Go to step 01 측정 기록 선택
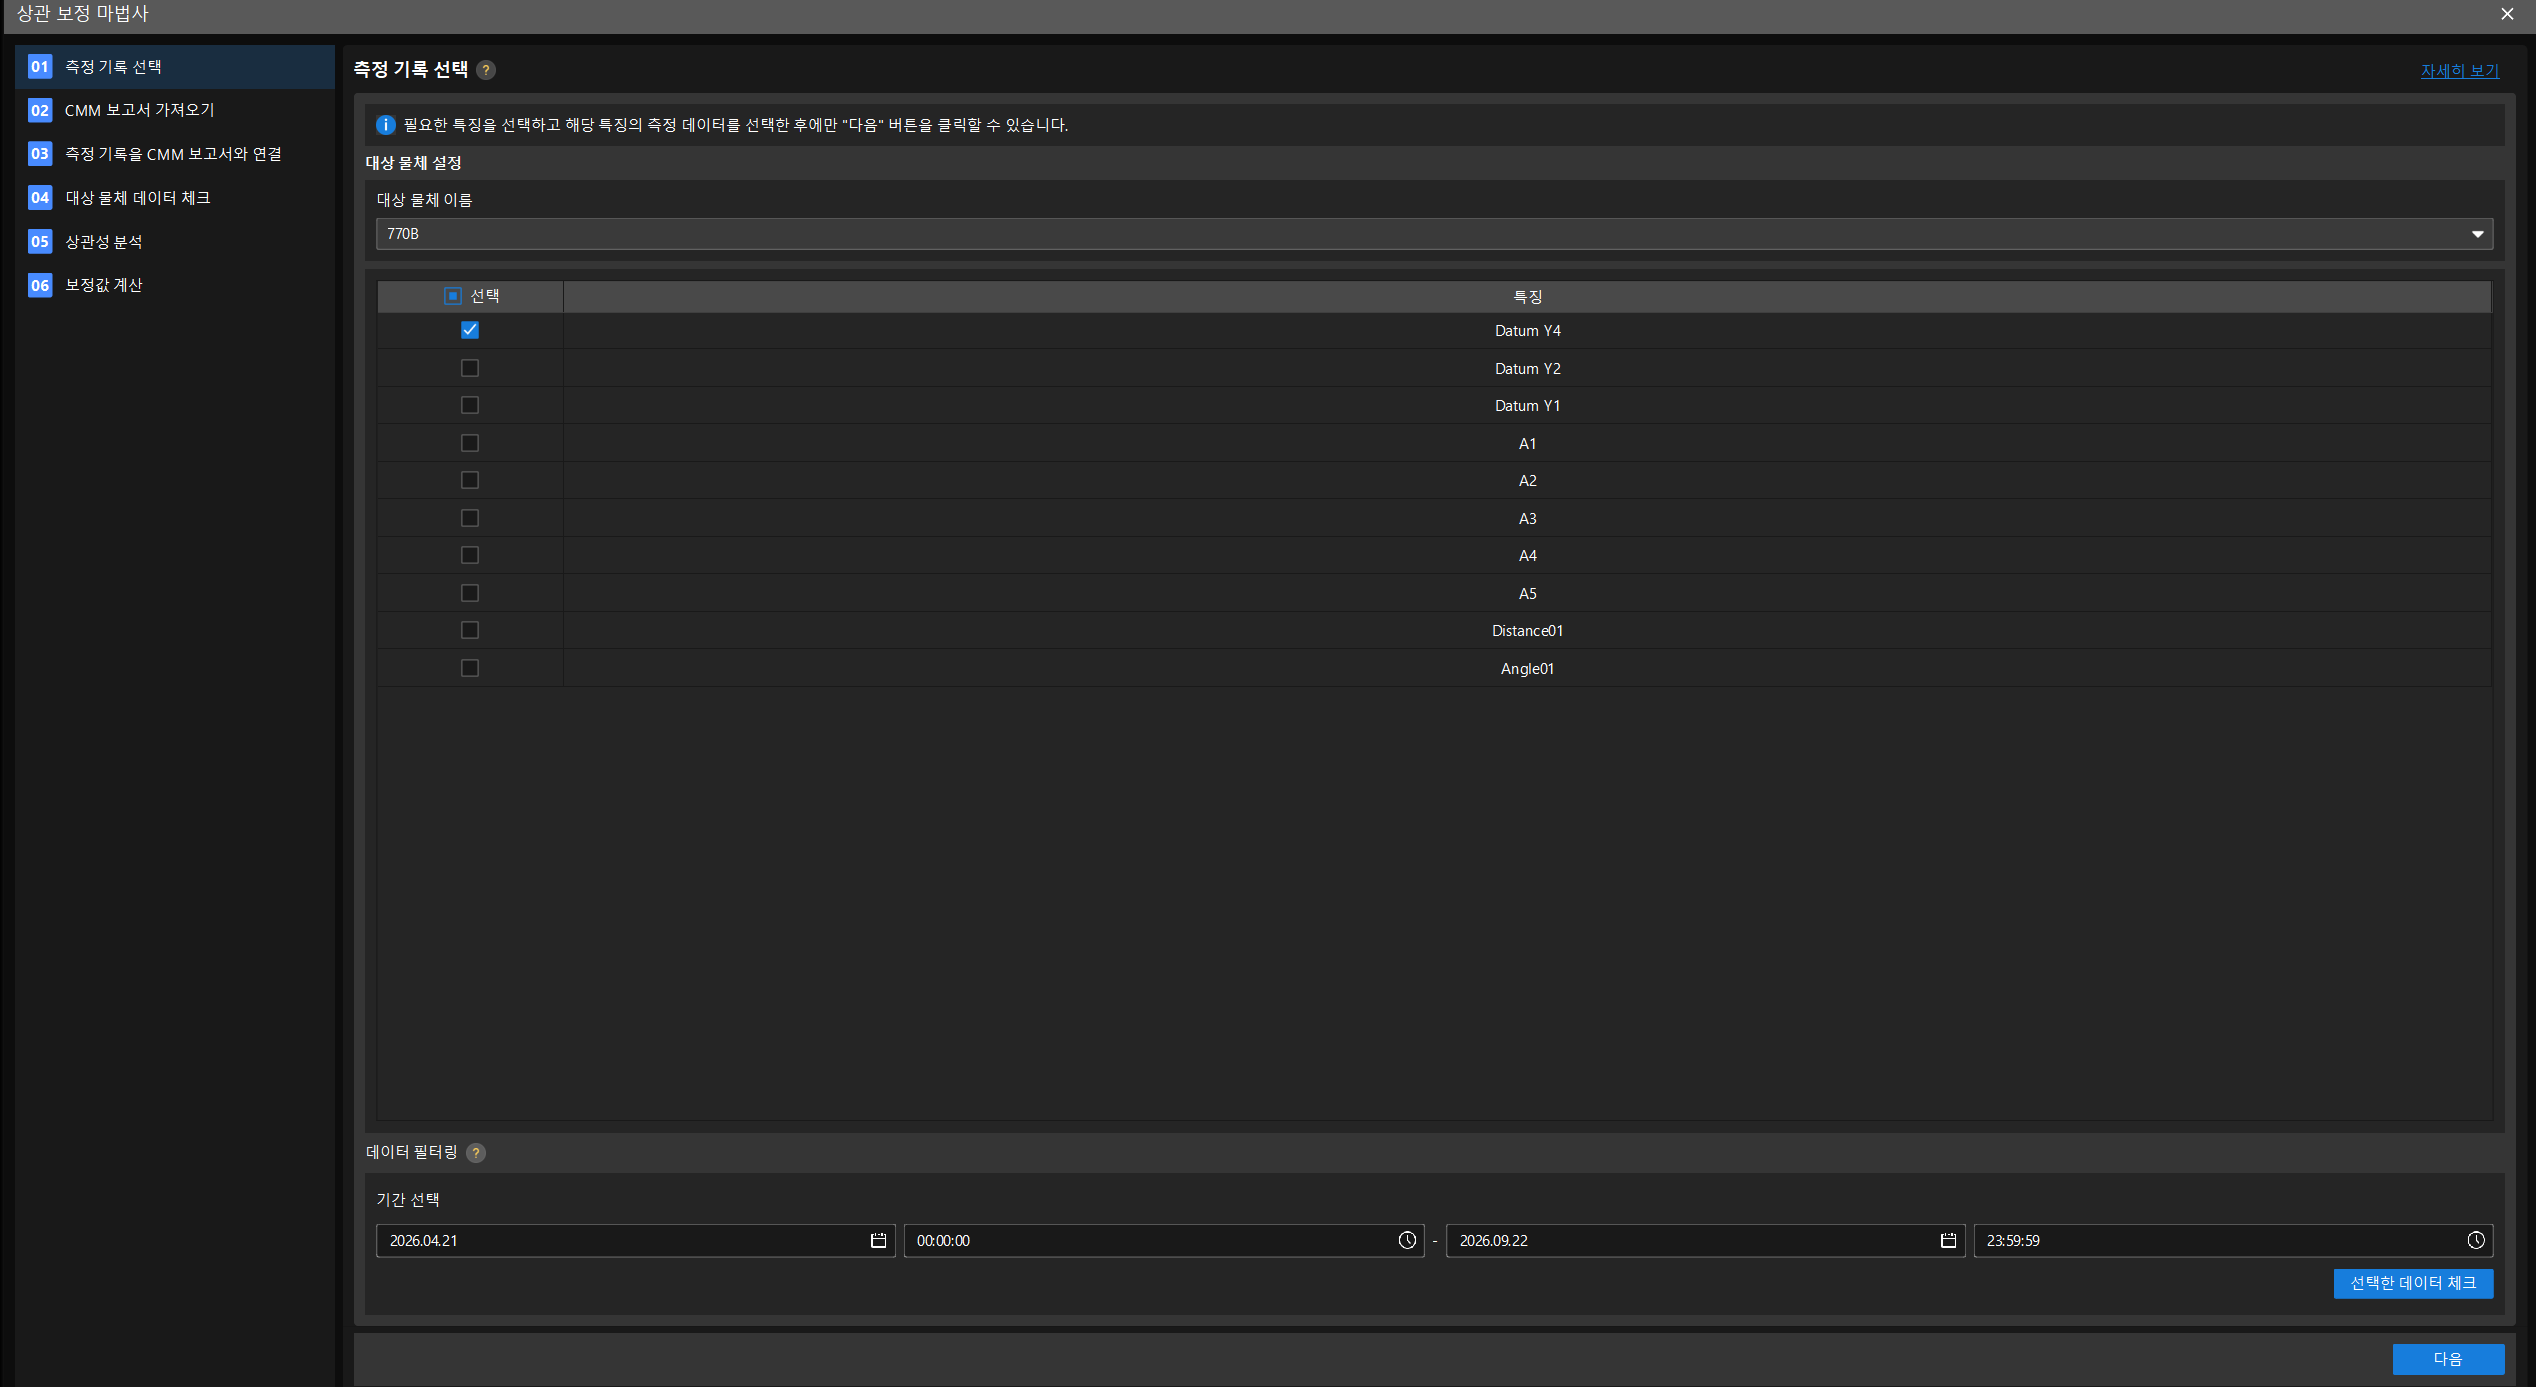The height and width of the screenshot is (1387, 2536). 175,67
